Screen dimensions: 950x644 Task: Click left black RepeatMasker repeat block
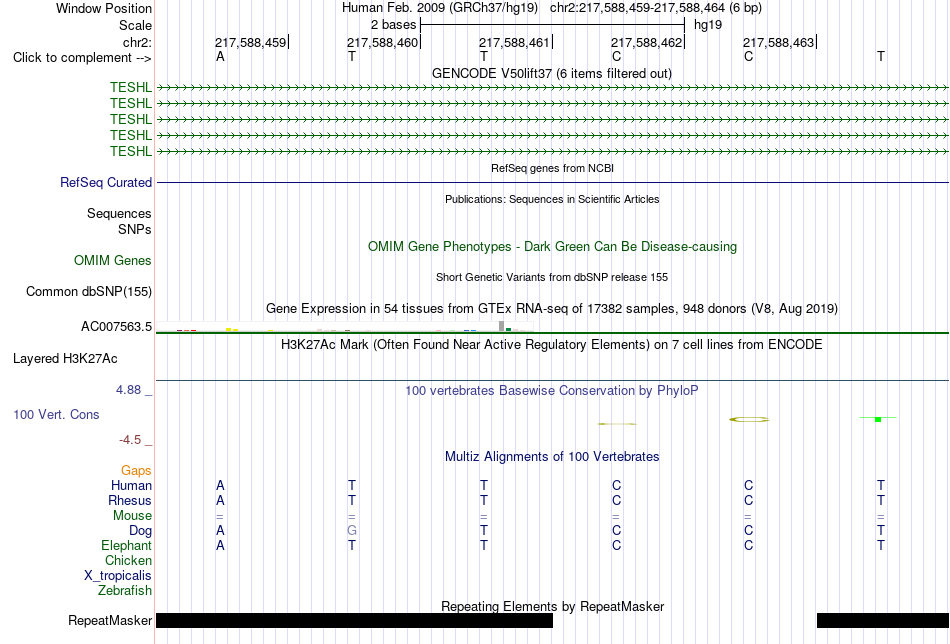tap(354, 620)
